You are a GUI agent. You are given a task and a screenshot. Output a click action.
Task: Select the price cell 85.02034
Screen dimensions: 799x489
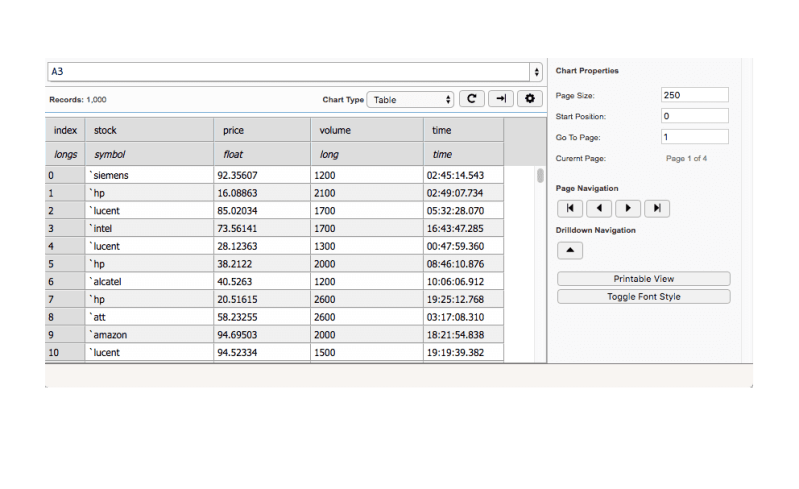click(262, 211)
